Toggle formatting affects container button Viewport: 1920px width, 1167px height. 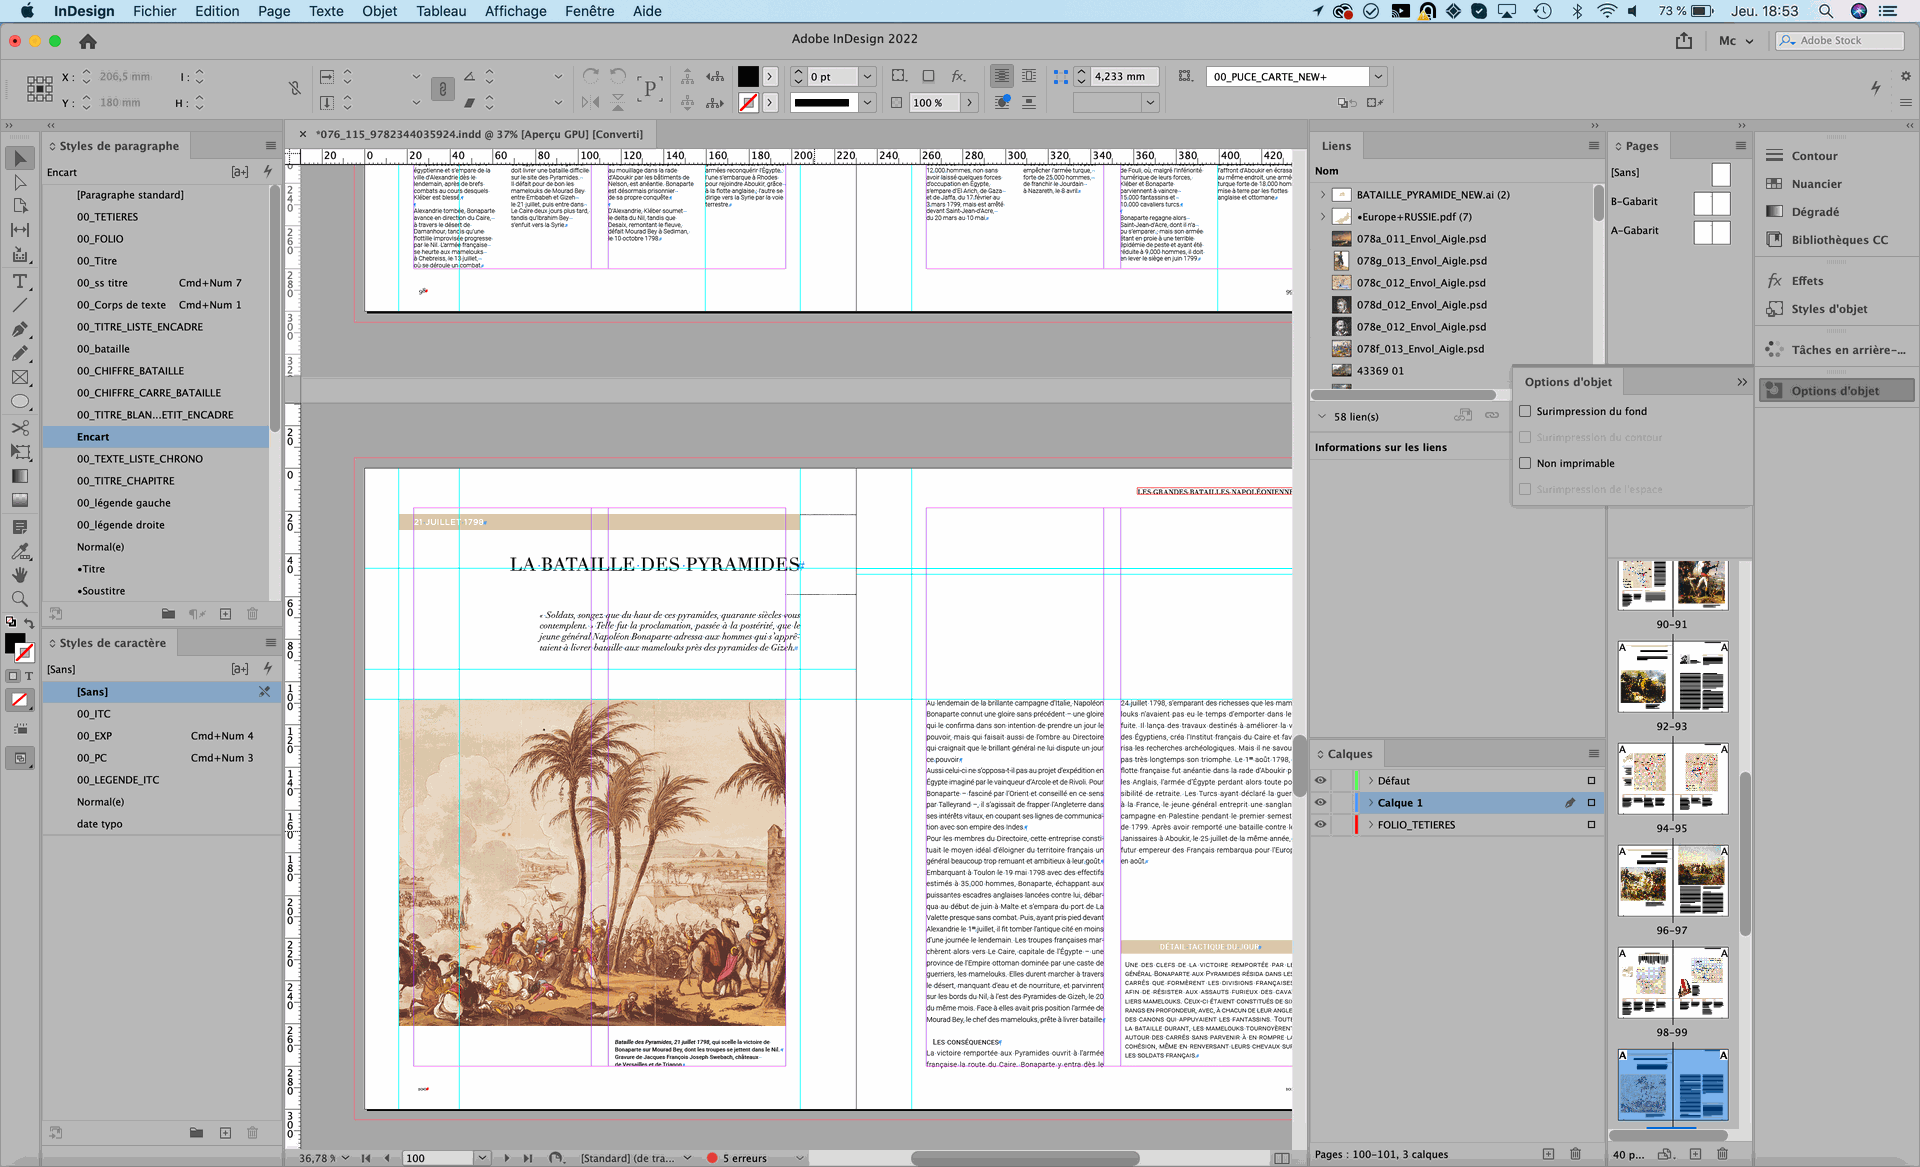[x=13, y=676]
